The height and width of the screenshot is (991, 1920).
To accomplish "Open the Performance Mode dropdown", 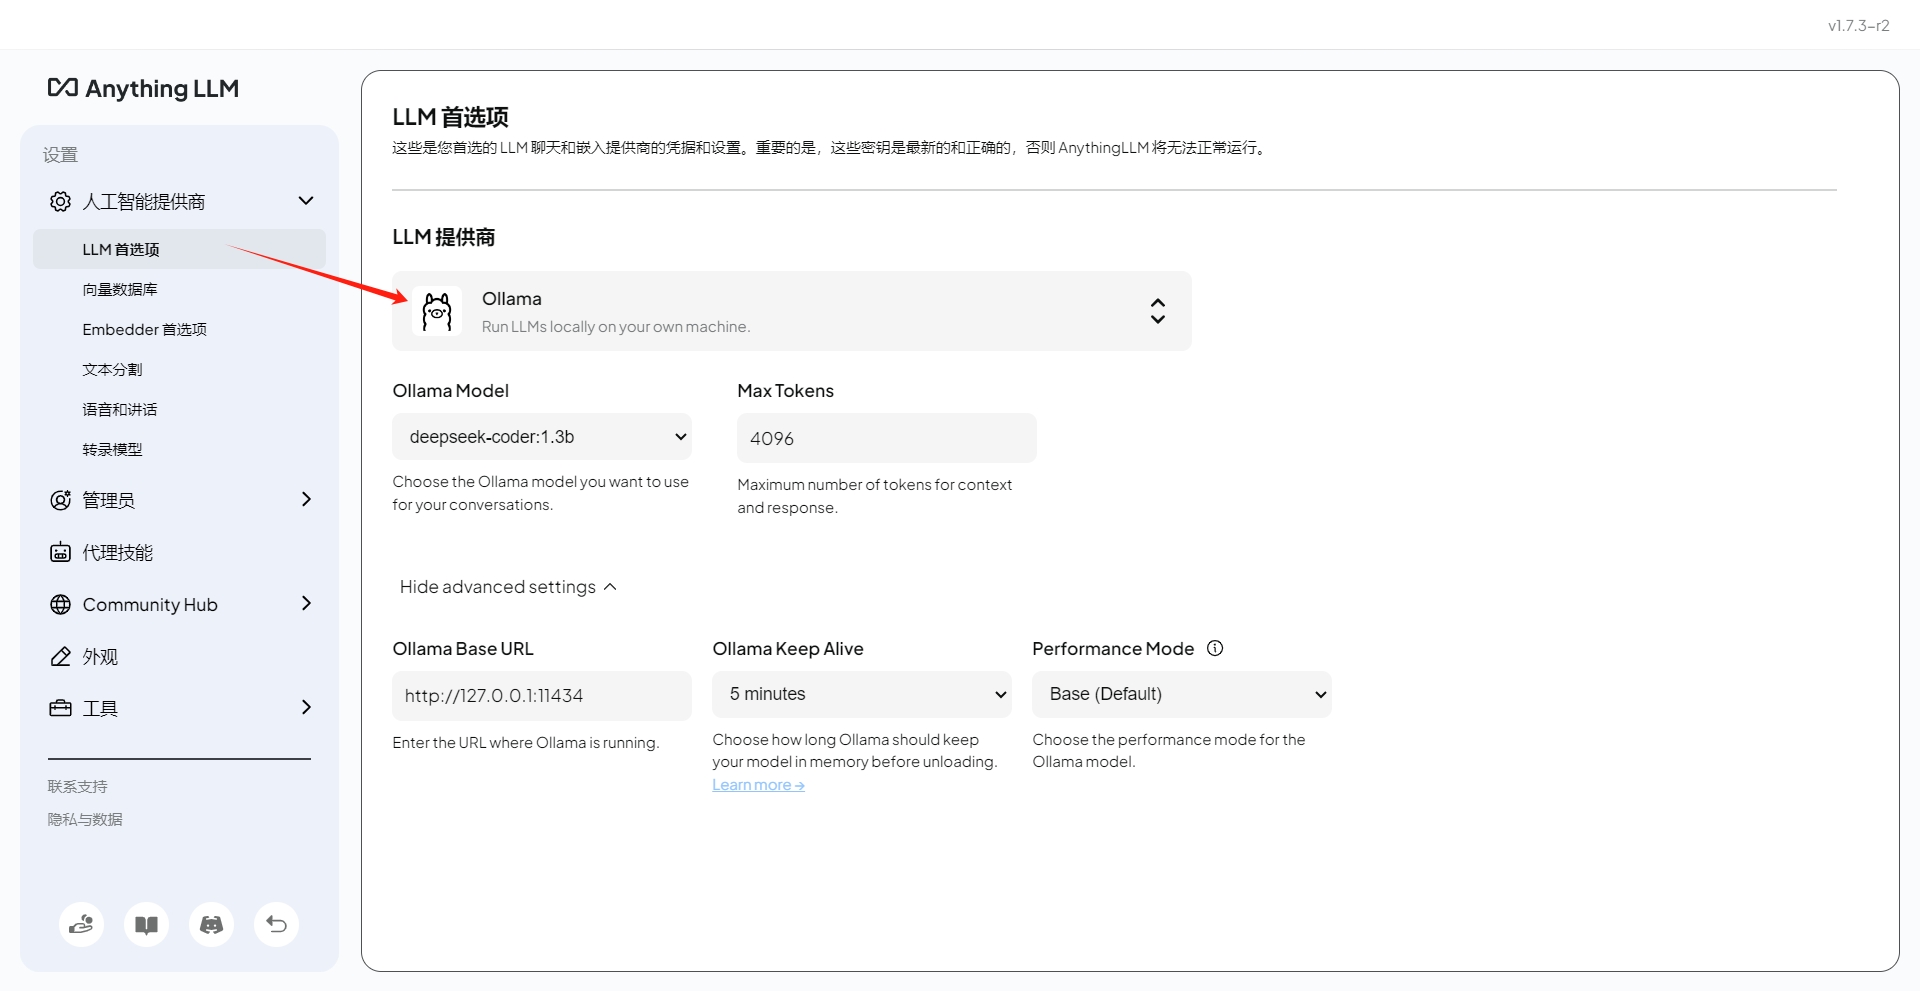I will pos(1182,694).
